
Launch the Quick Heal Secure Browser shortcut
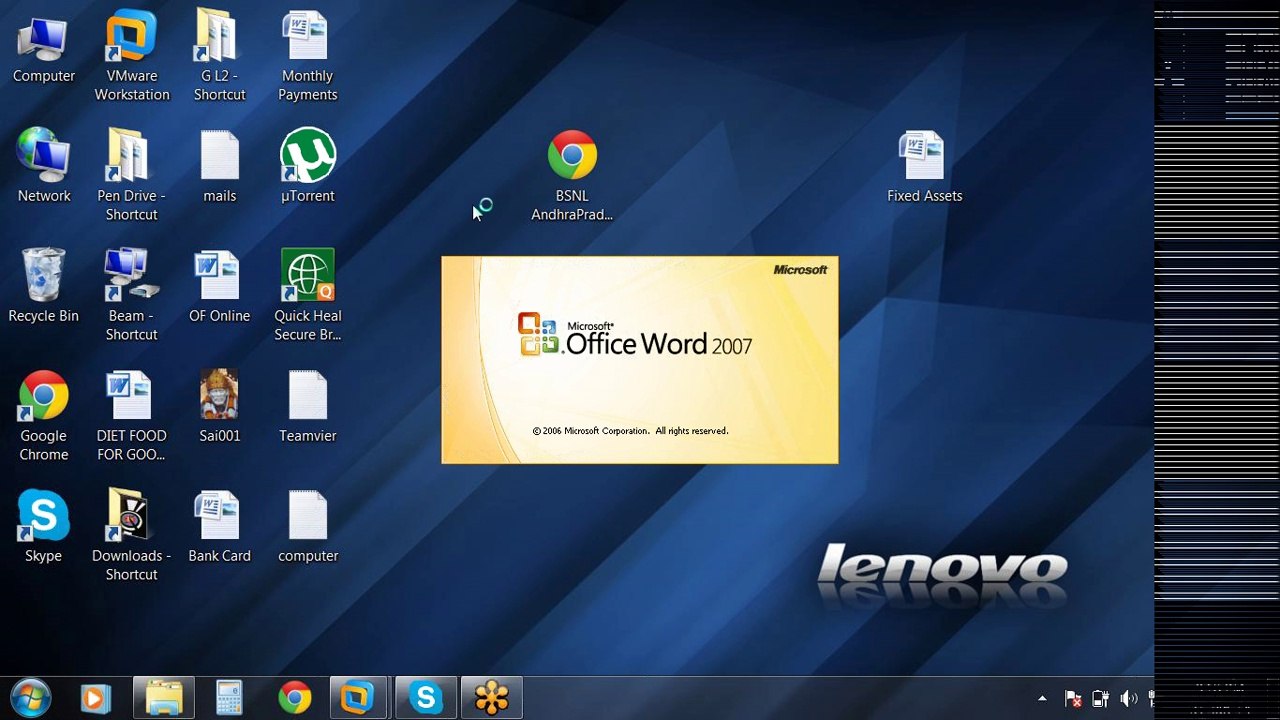tap(308, 296)
